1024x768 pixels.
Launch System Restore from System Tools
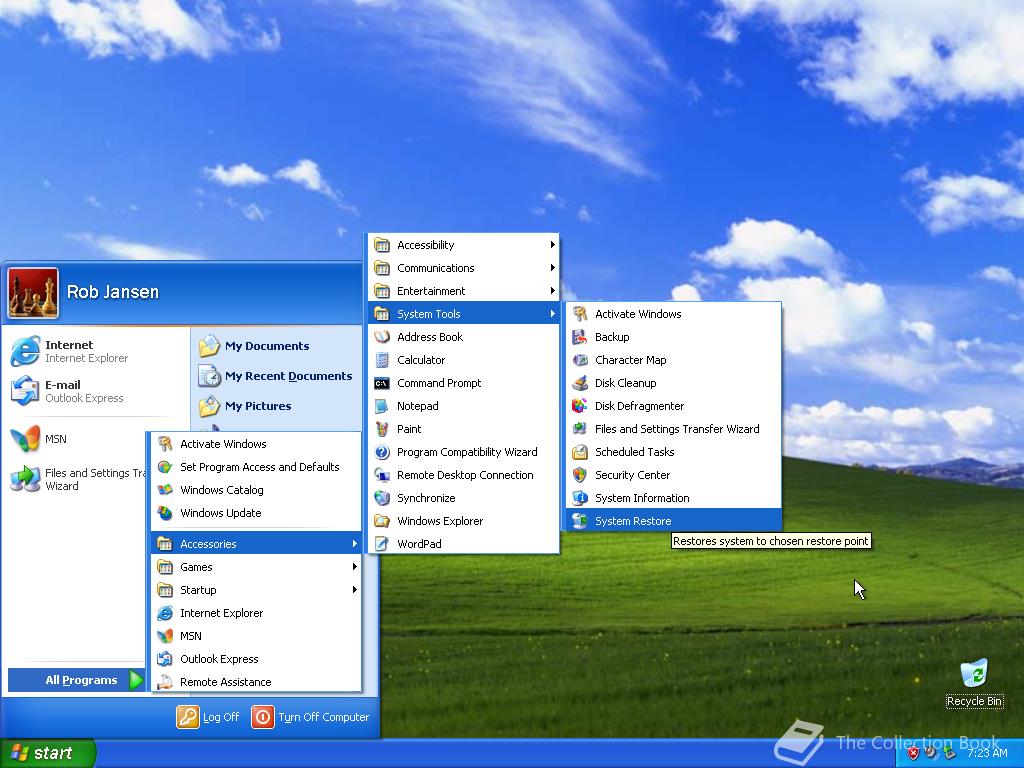point(673,520)
